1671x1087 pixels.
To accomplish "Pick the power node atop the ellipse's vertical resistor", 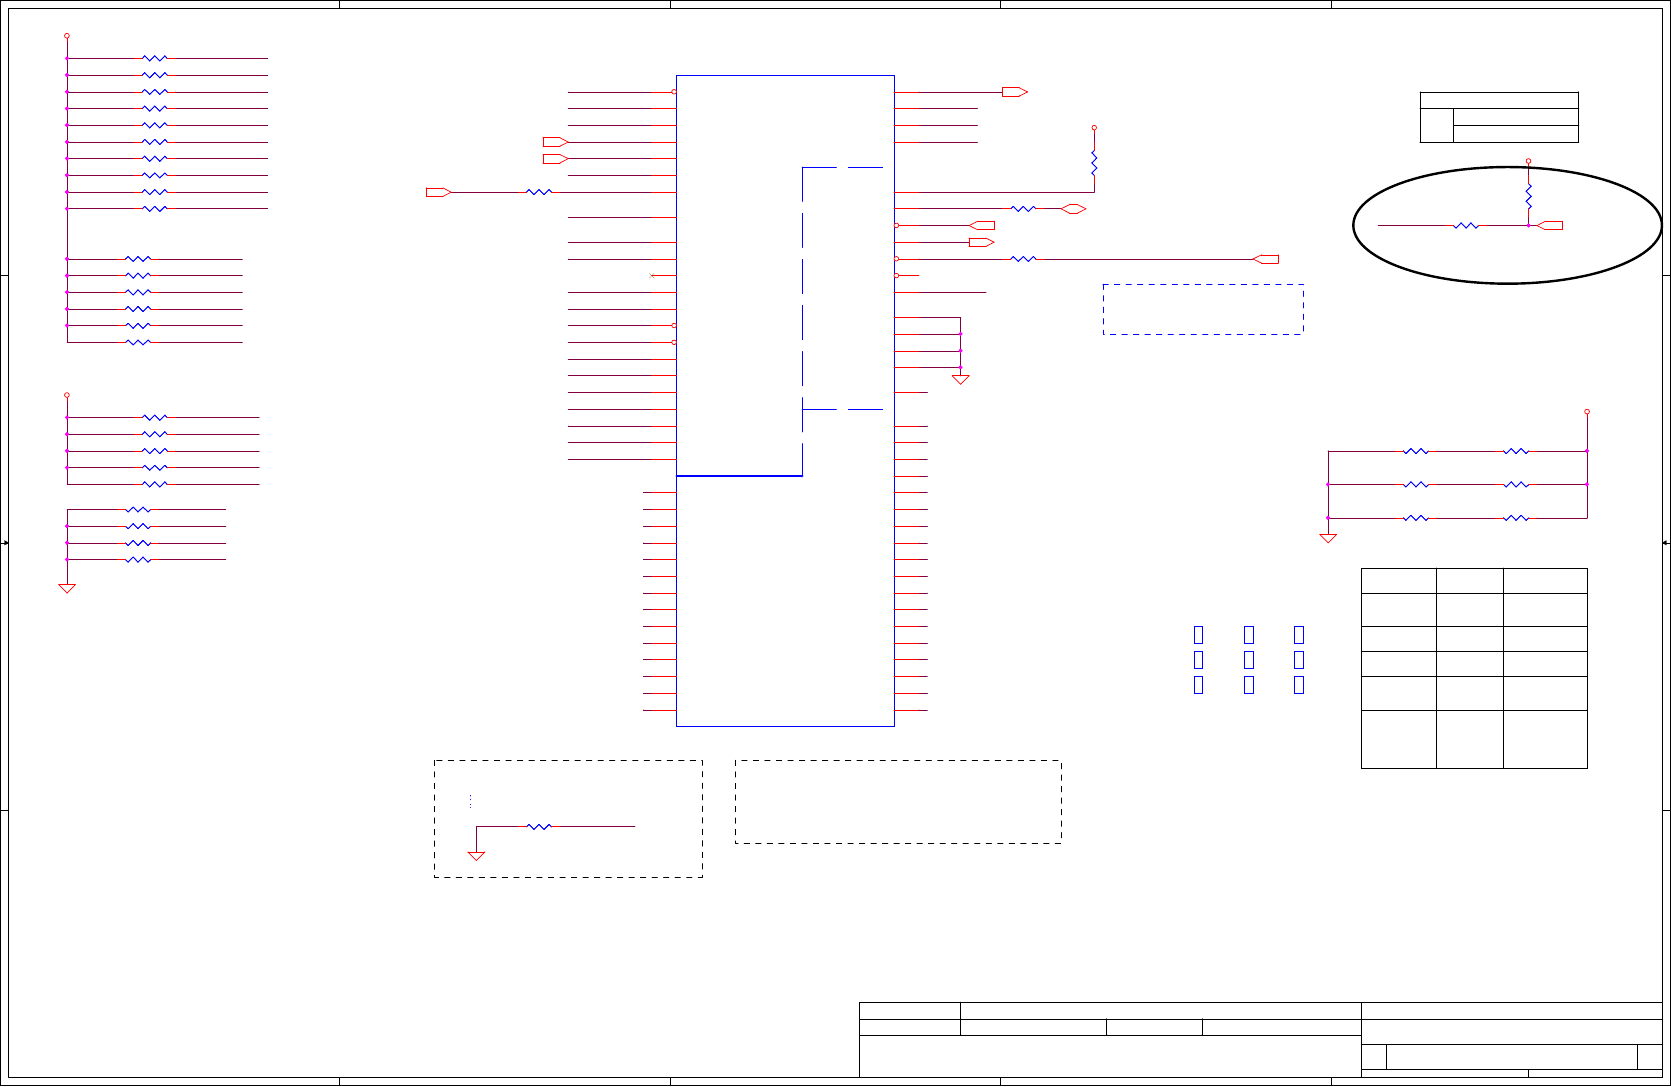I will point(1528,161).
